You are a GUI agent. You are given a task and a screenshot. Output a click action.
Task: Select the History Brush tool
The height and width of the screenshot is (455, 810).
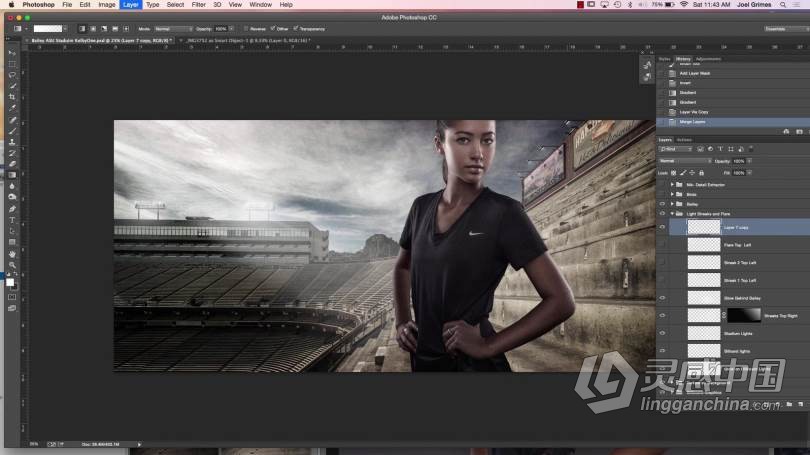tap(12, 153)
